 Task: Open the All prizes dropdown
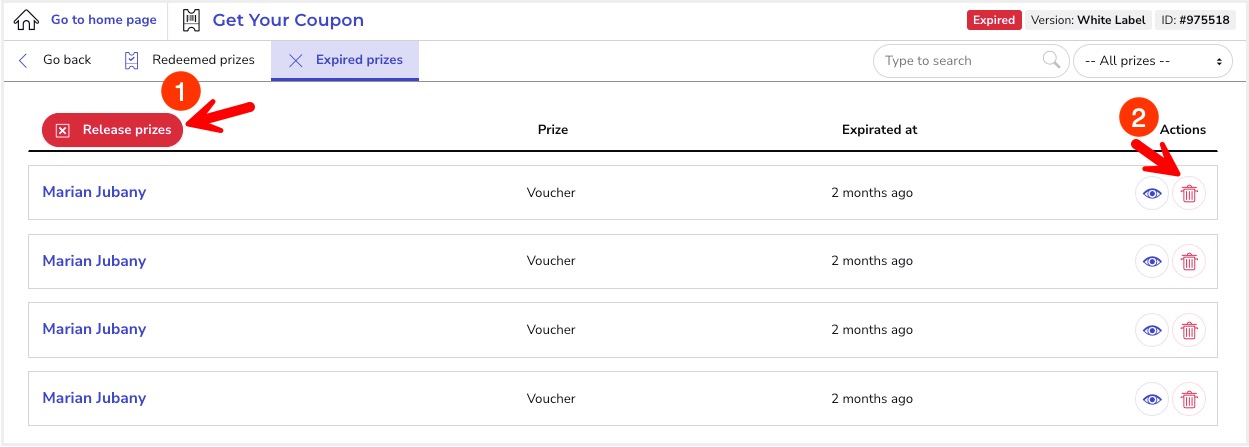click(x=1152, y=61)
